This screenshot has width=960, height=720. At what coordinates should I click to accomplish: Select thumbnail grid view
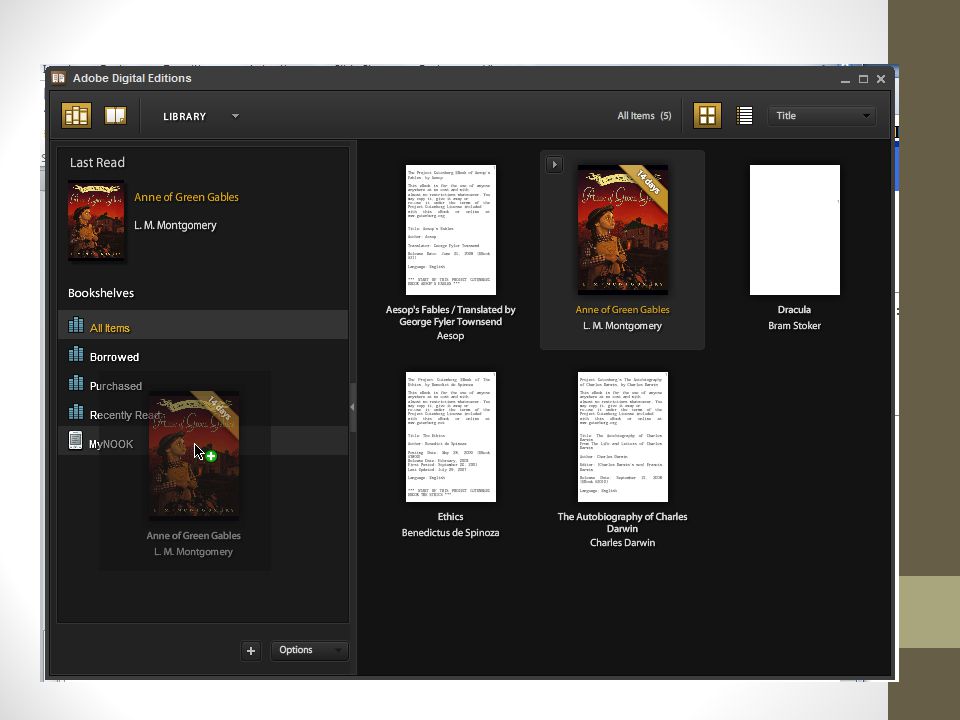click(x=707, y=116)
